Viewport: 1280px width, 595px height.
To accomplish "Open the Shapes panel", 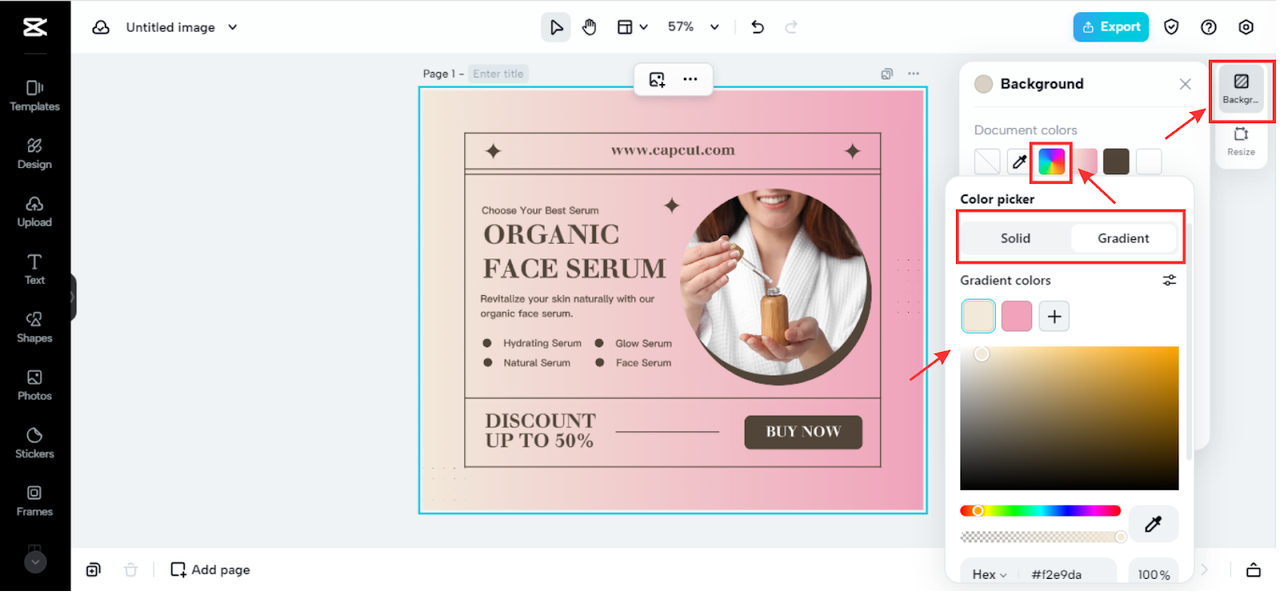I will [35, 328].
